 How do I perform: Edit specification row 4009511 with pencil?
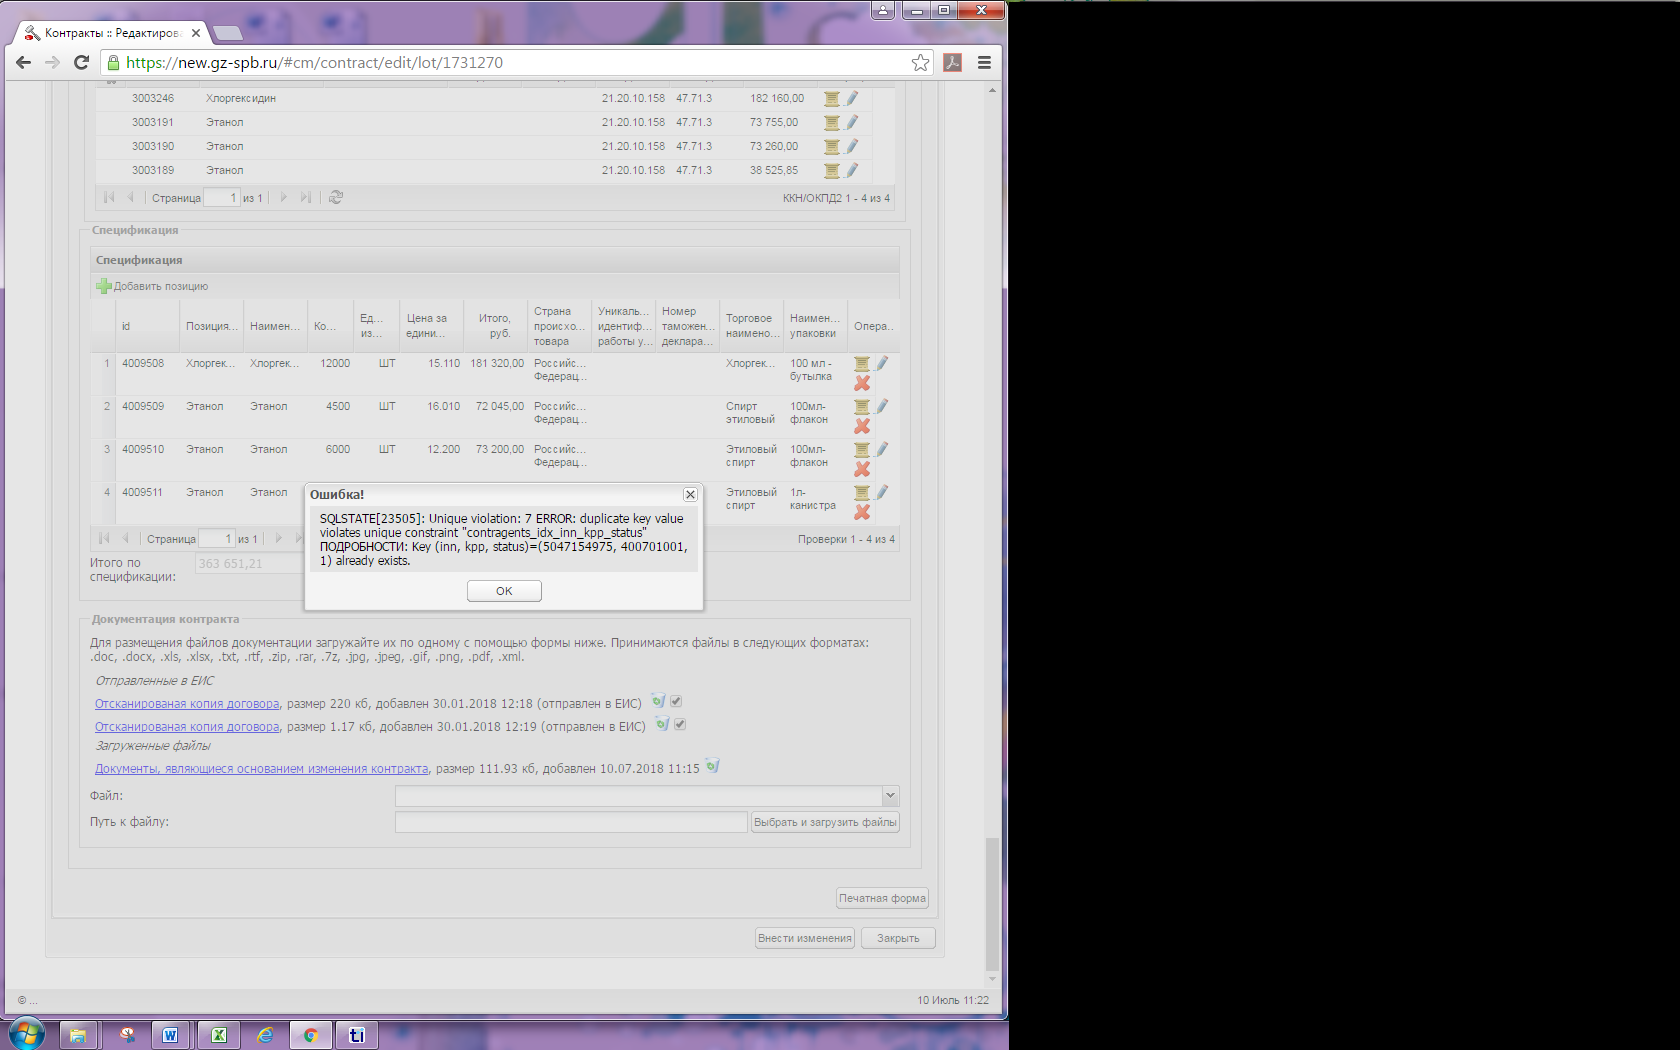[882, 492]
